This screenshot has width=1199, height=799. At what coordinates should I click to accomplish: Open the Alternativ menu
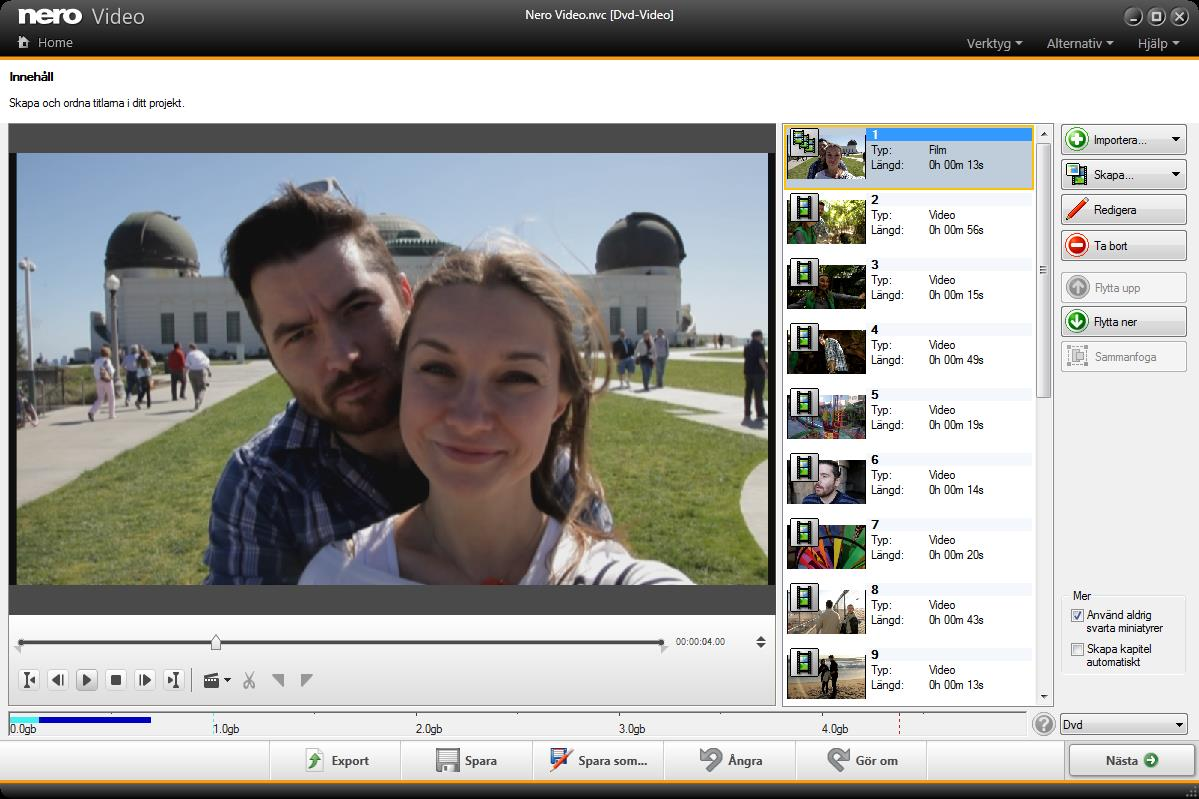pyautogui.click(x=1080, y=44)
